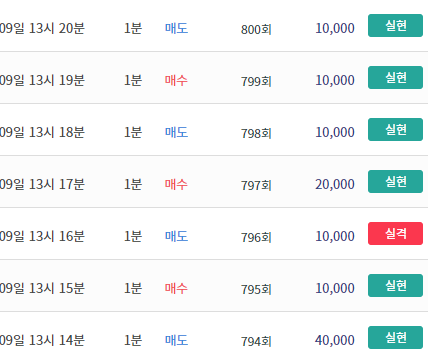Viewport: 437px width, 360px height.
Task: Select the red 매수 label at 13시 15분
Action: 176,288
